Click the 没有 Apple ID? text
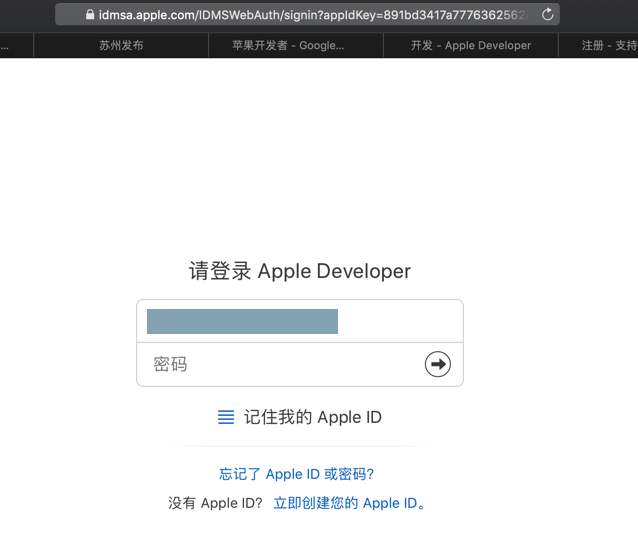Image resolution: width=638 pixels, height=549 pixels. click(x=215, y=503)
